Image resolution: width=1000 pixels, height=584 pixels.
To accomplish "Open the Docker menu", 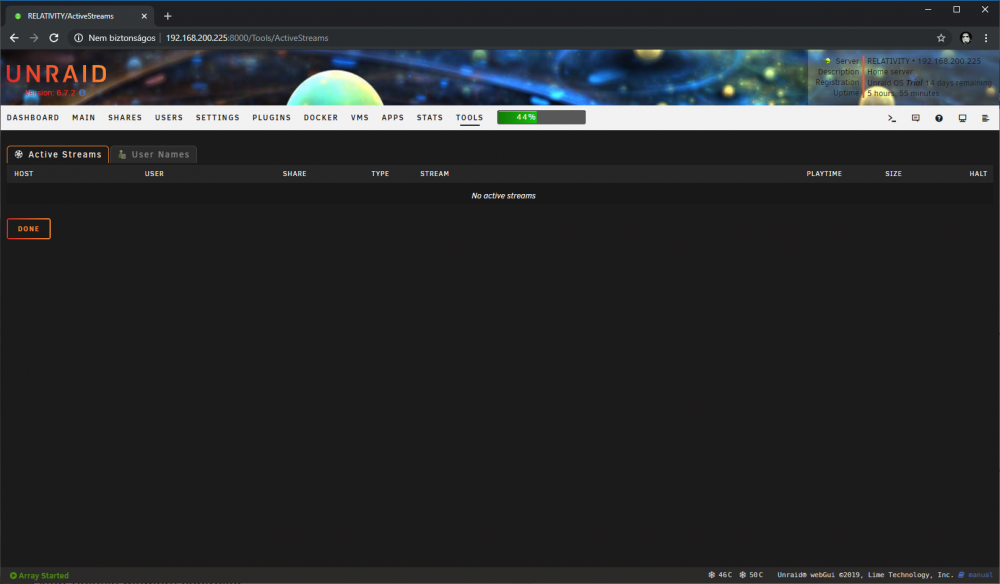I will (x=321, y=118).
